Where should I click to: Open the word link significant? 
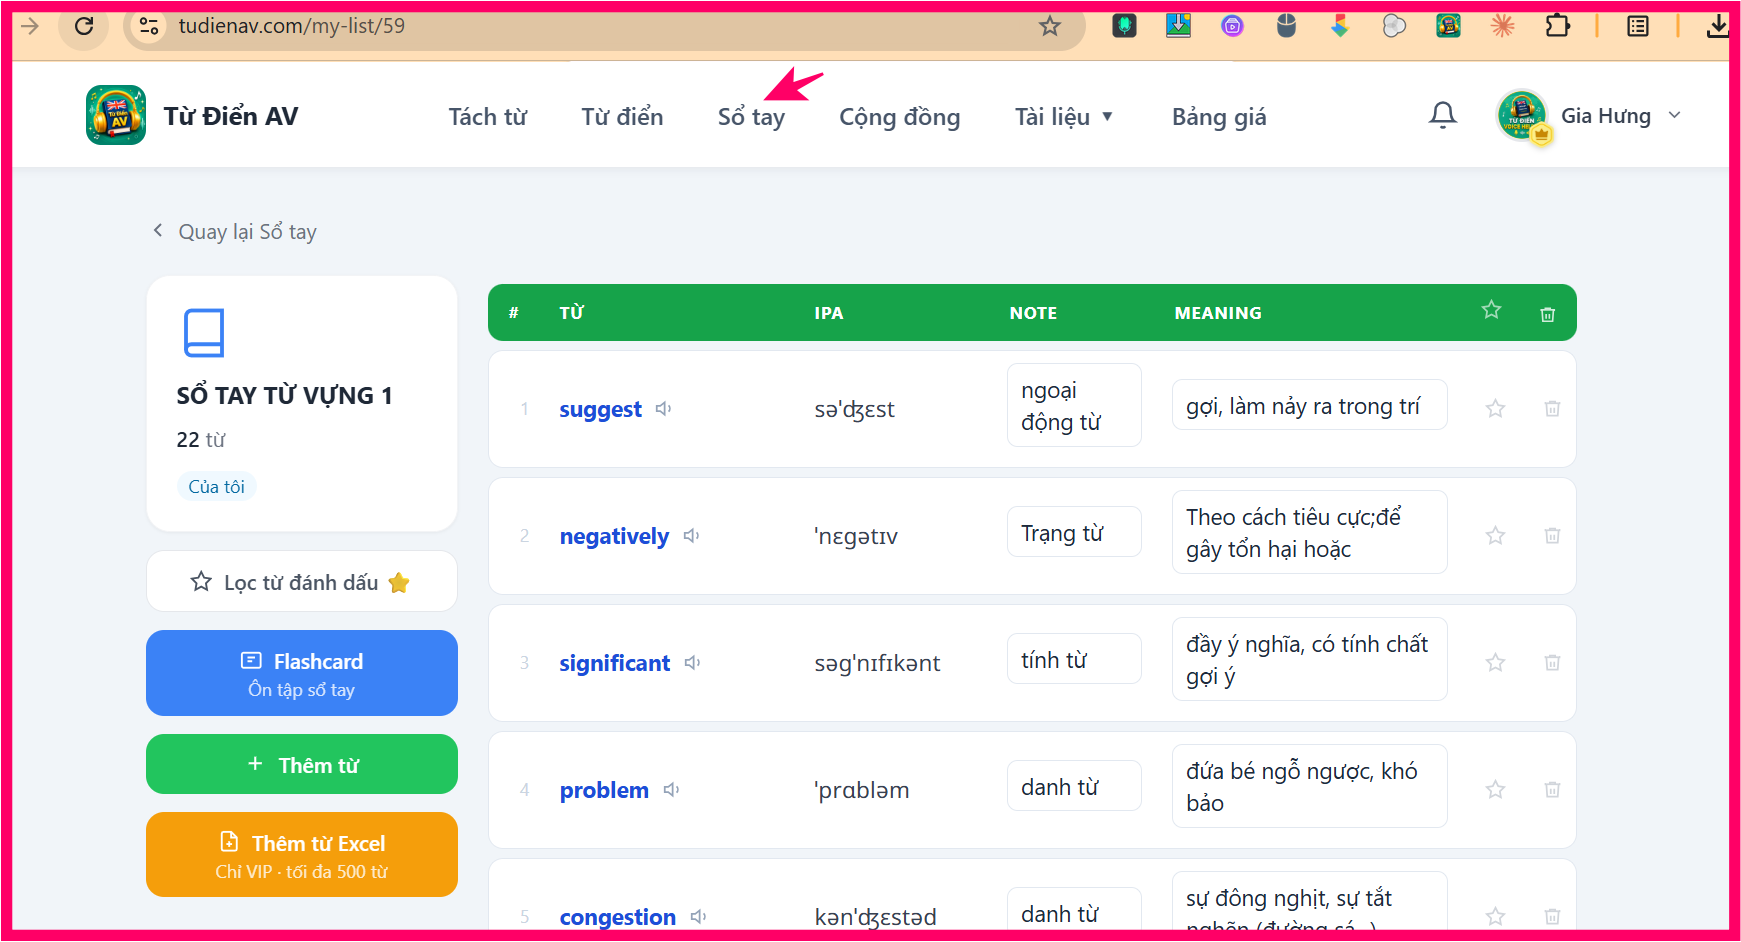pyautogui.click(x=614, y=664)
